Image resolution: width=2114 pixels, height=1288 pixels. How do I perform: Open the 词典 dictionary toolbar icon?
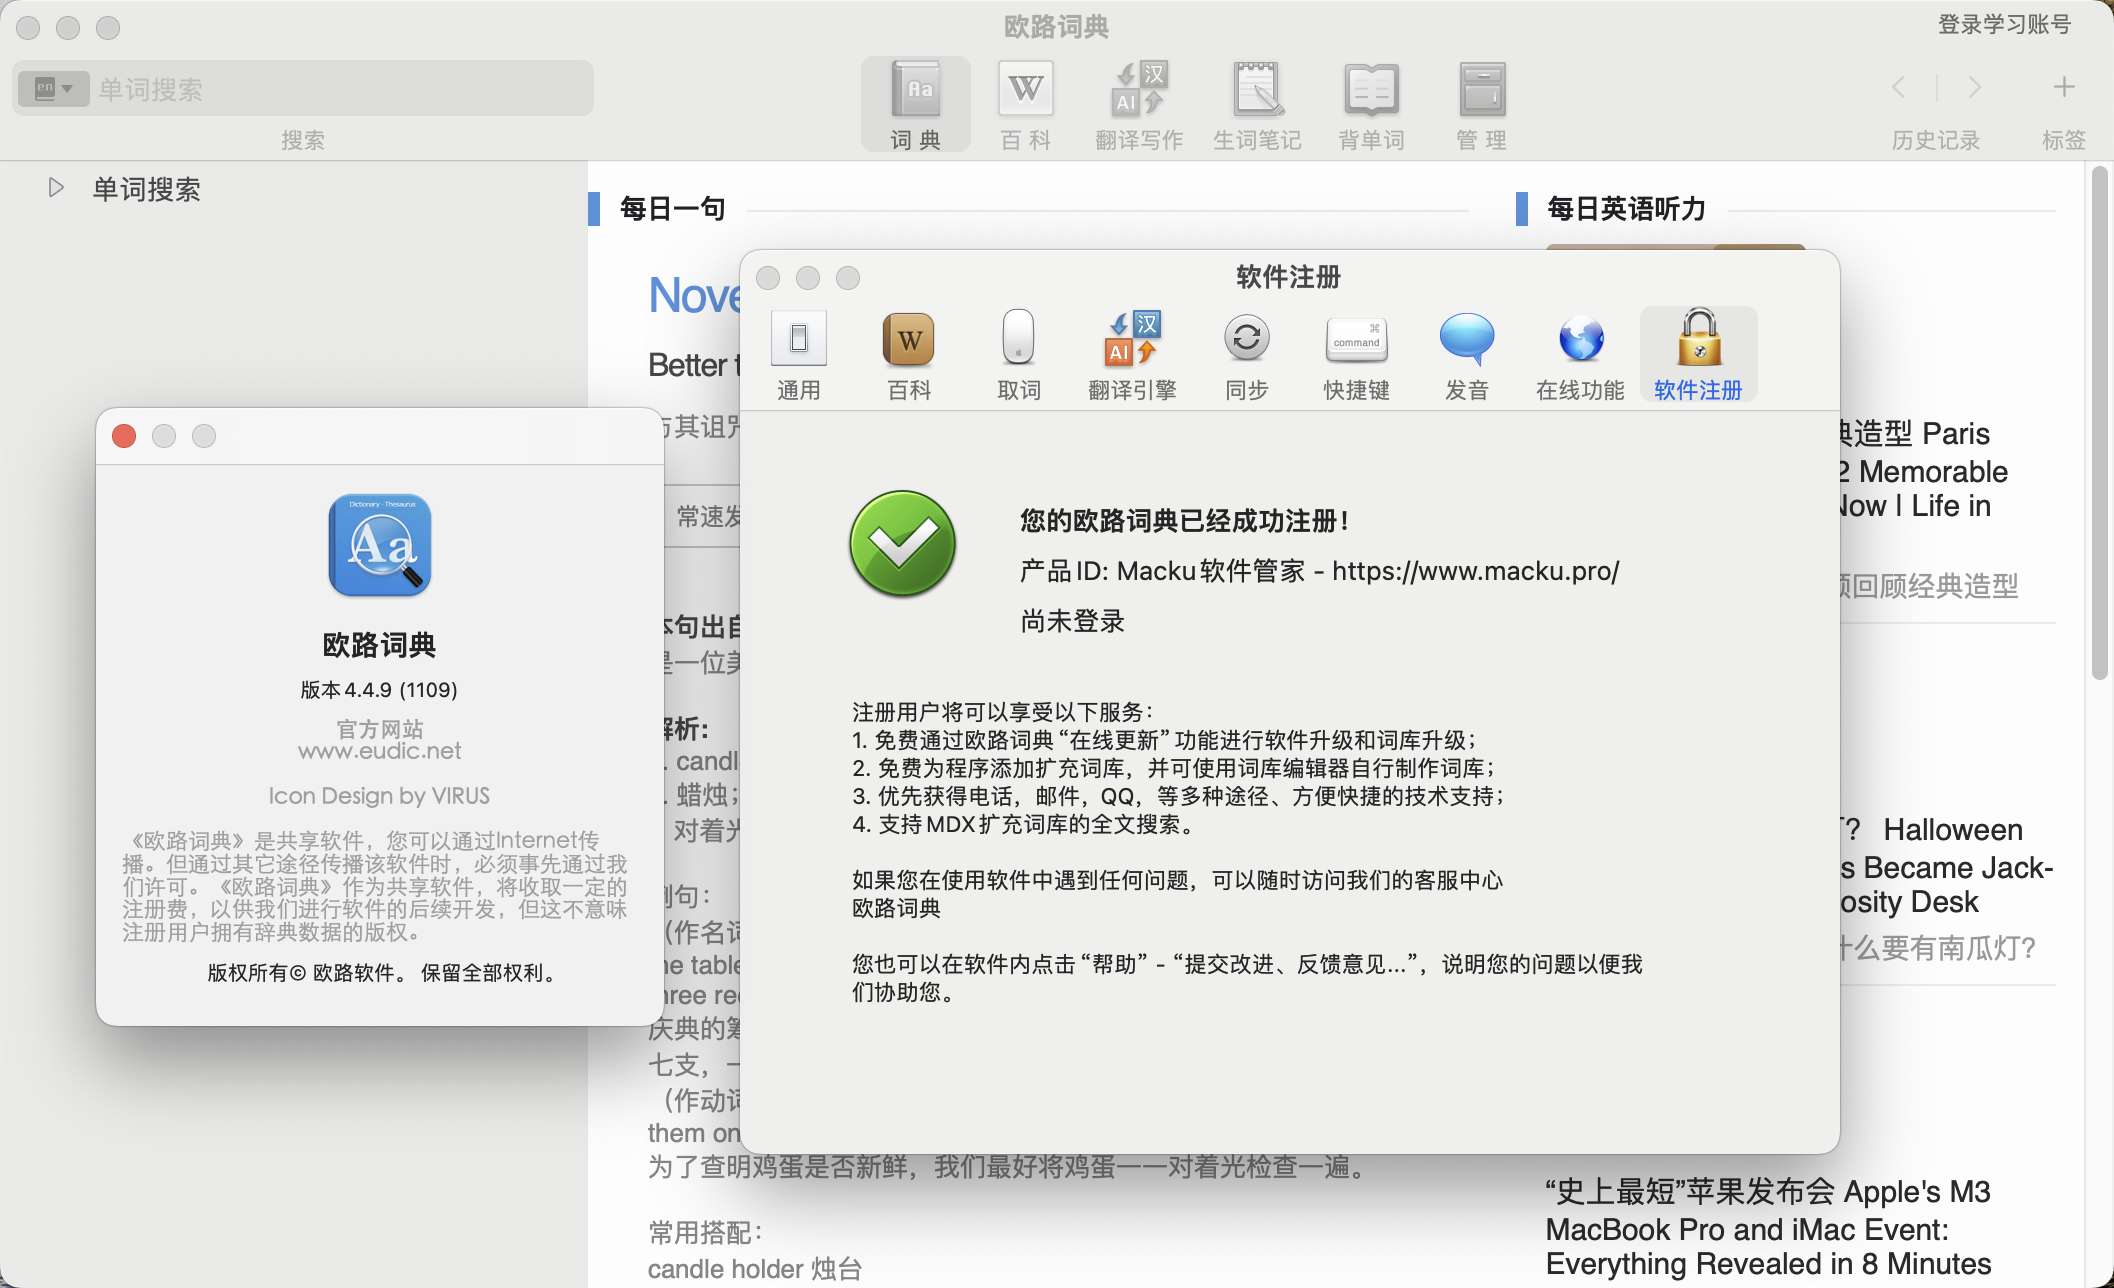point(916,104)
